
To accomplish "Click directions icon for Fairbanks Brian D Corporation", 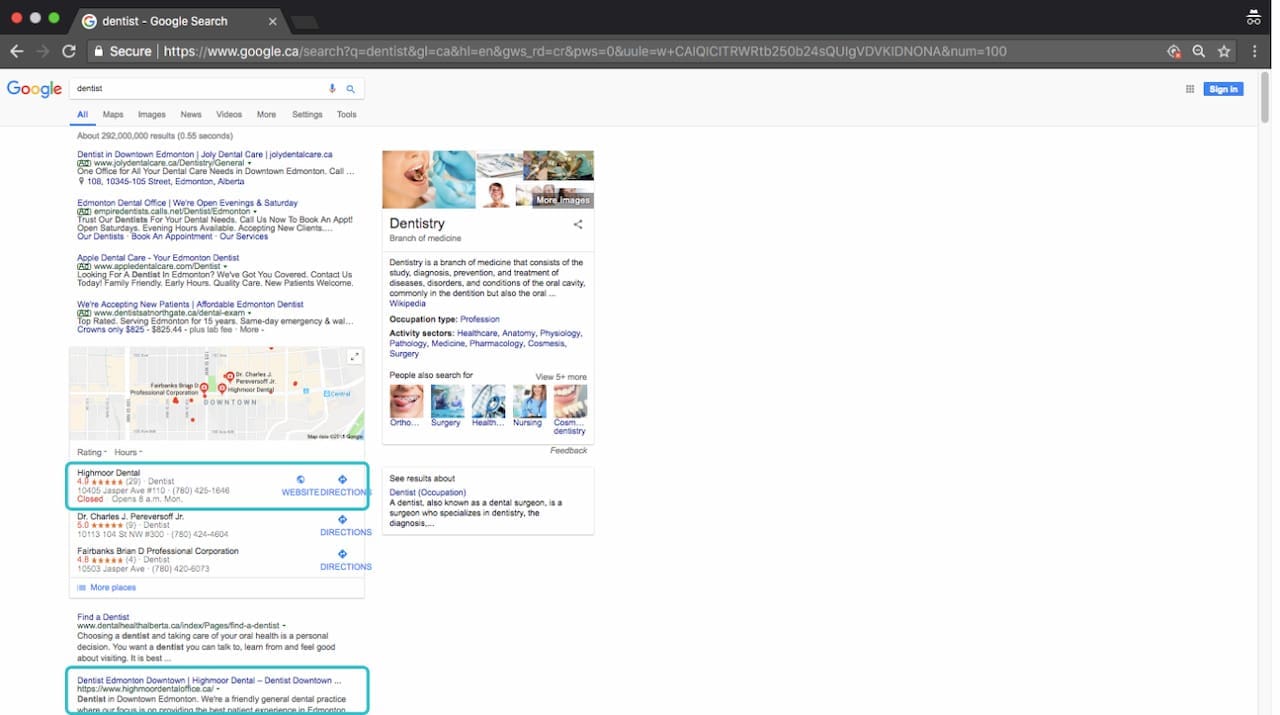I will pyautogui.click(x=342, y=554).
